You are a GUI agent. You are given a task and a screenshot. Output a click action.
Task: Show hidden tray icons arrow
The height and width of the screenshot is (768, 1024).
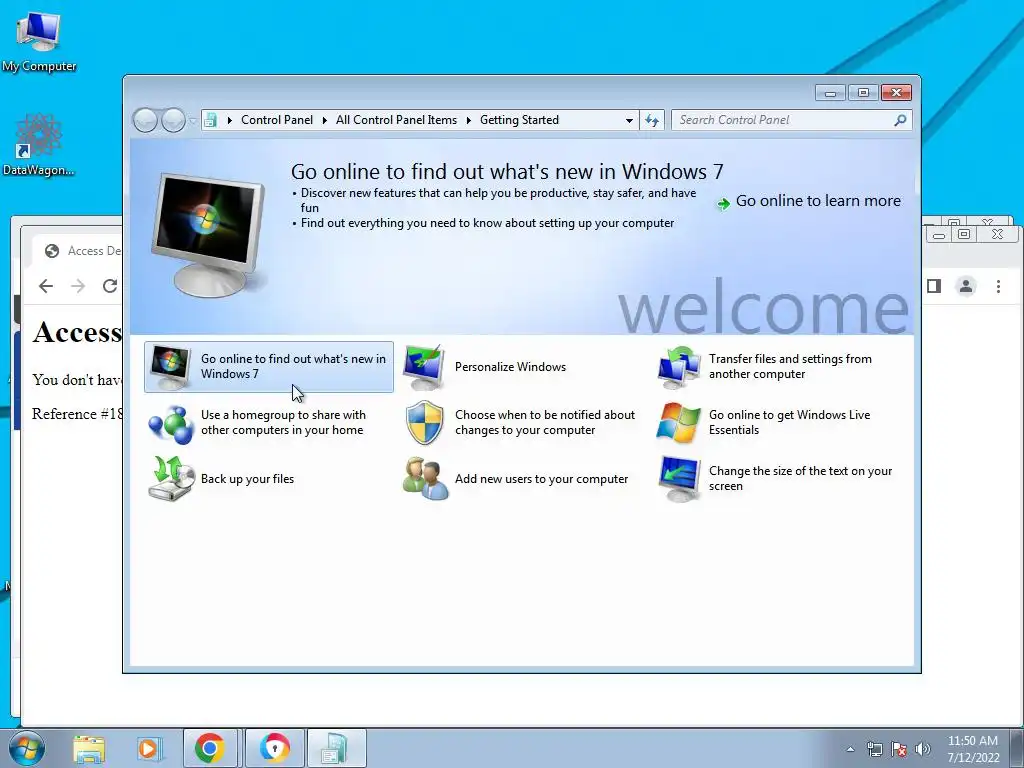[x=850, y=749]
